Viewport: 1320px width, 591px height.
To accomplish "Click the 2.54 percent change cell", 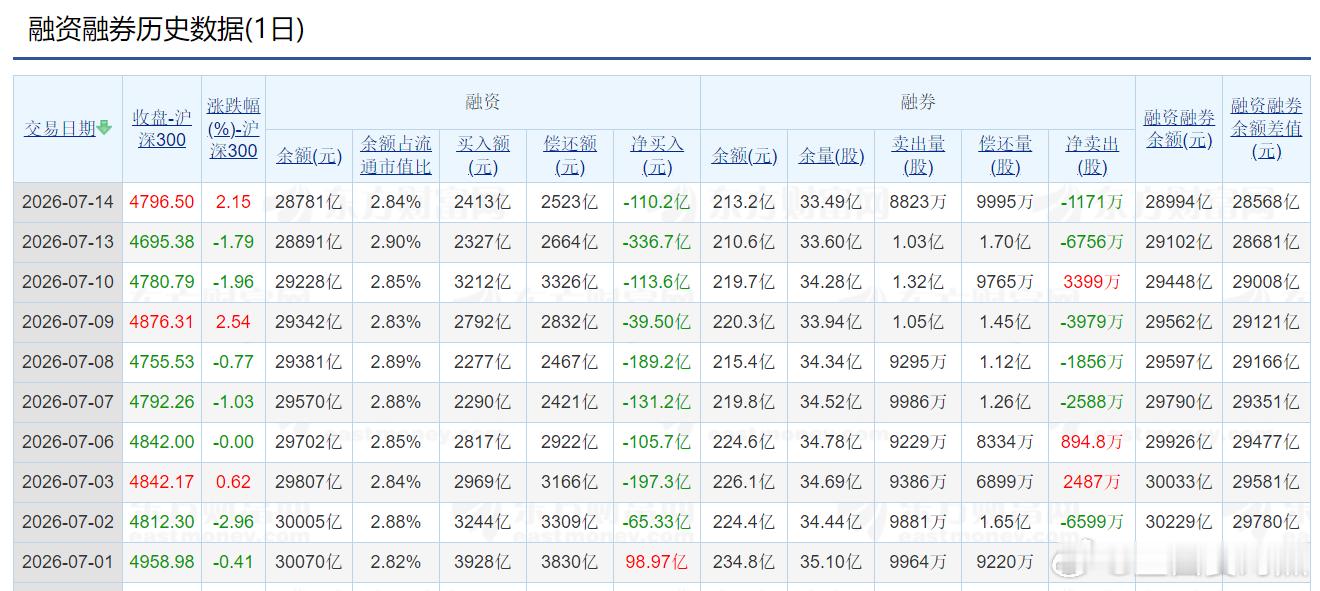I will (233, 322).
